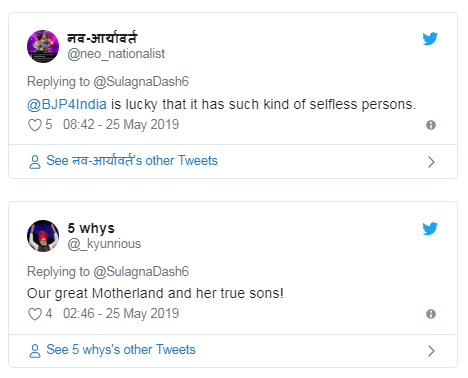Viewport: 468px width, 378px height.
Task: Click person icon beside See नव-आर्यावर्त's Tweets
Action: point(35,162)
